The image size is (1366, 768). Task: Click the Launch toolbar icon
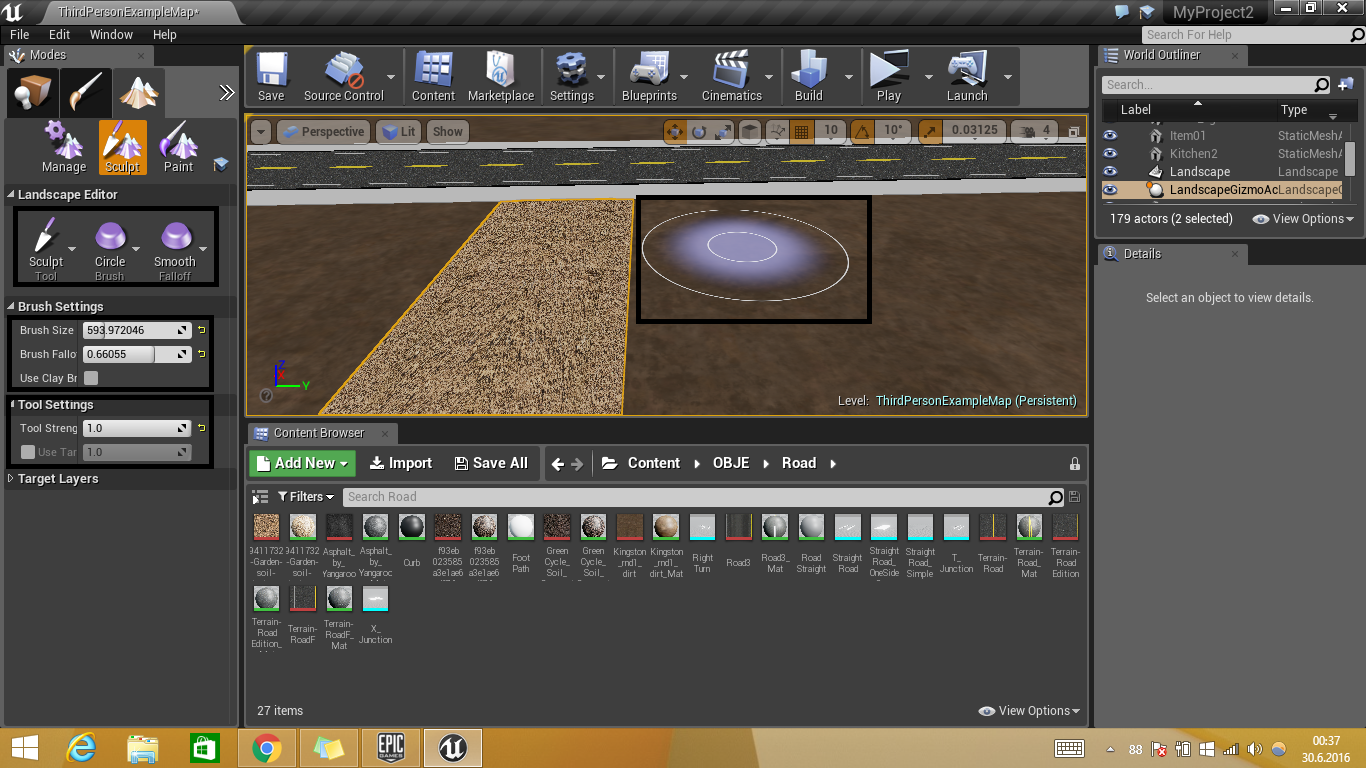click(x=967, y=77)
